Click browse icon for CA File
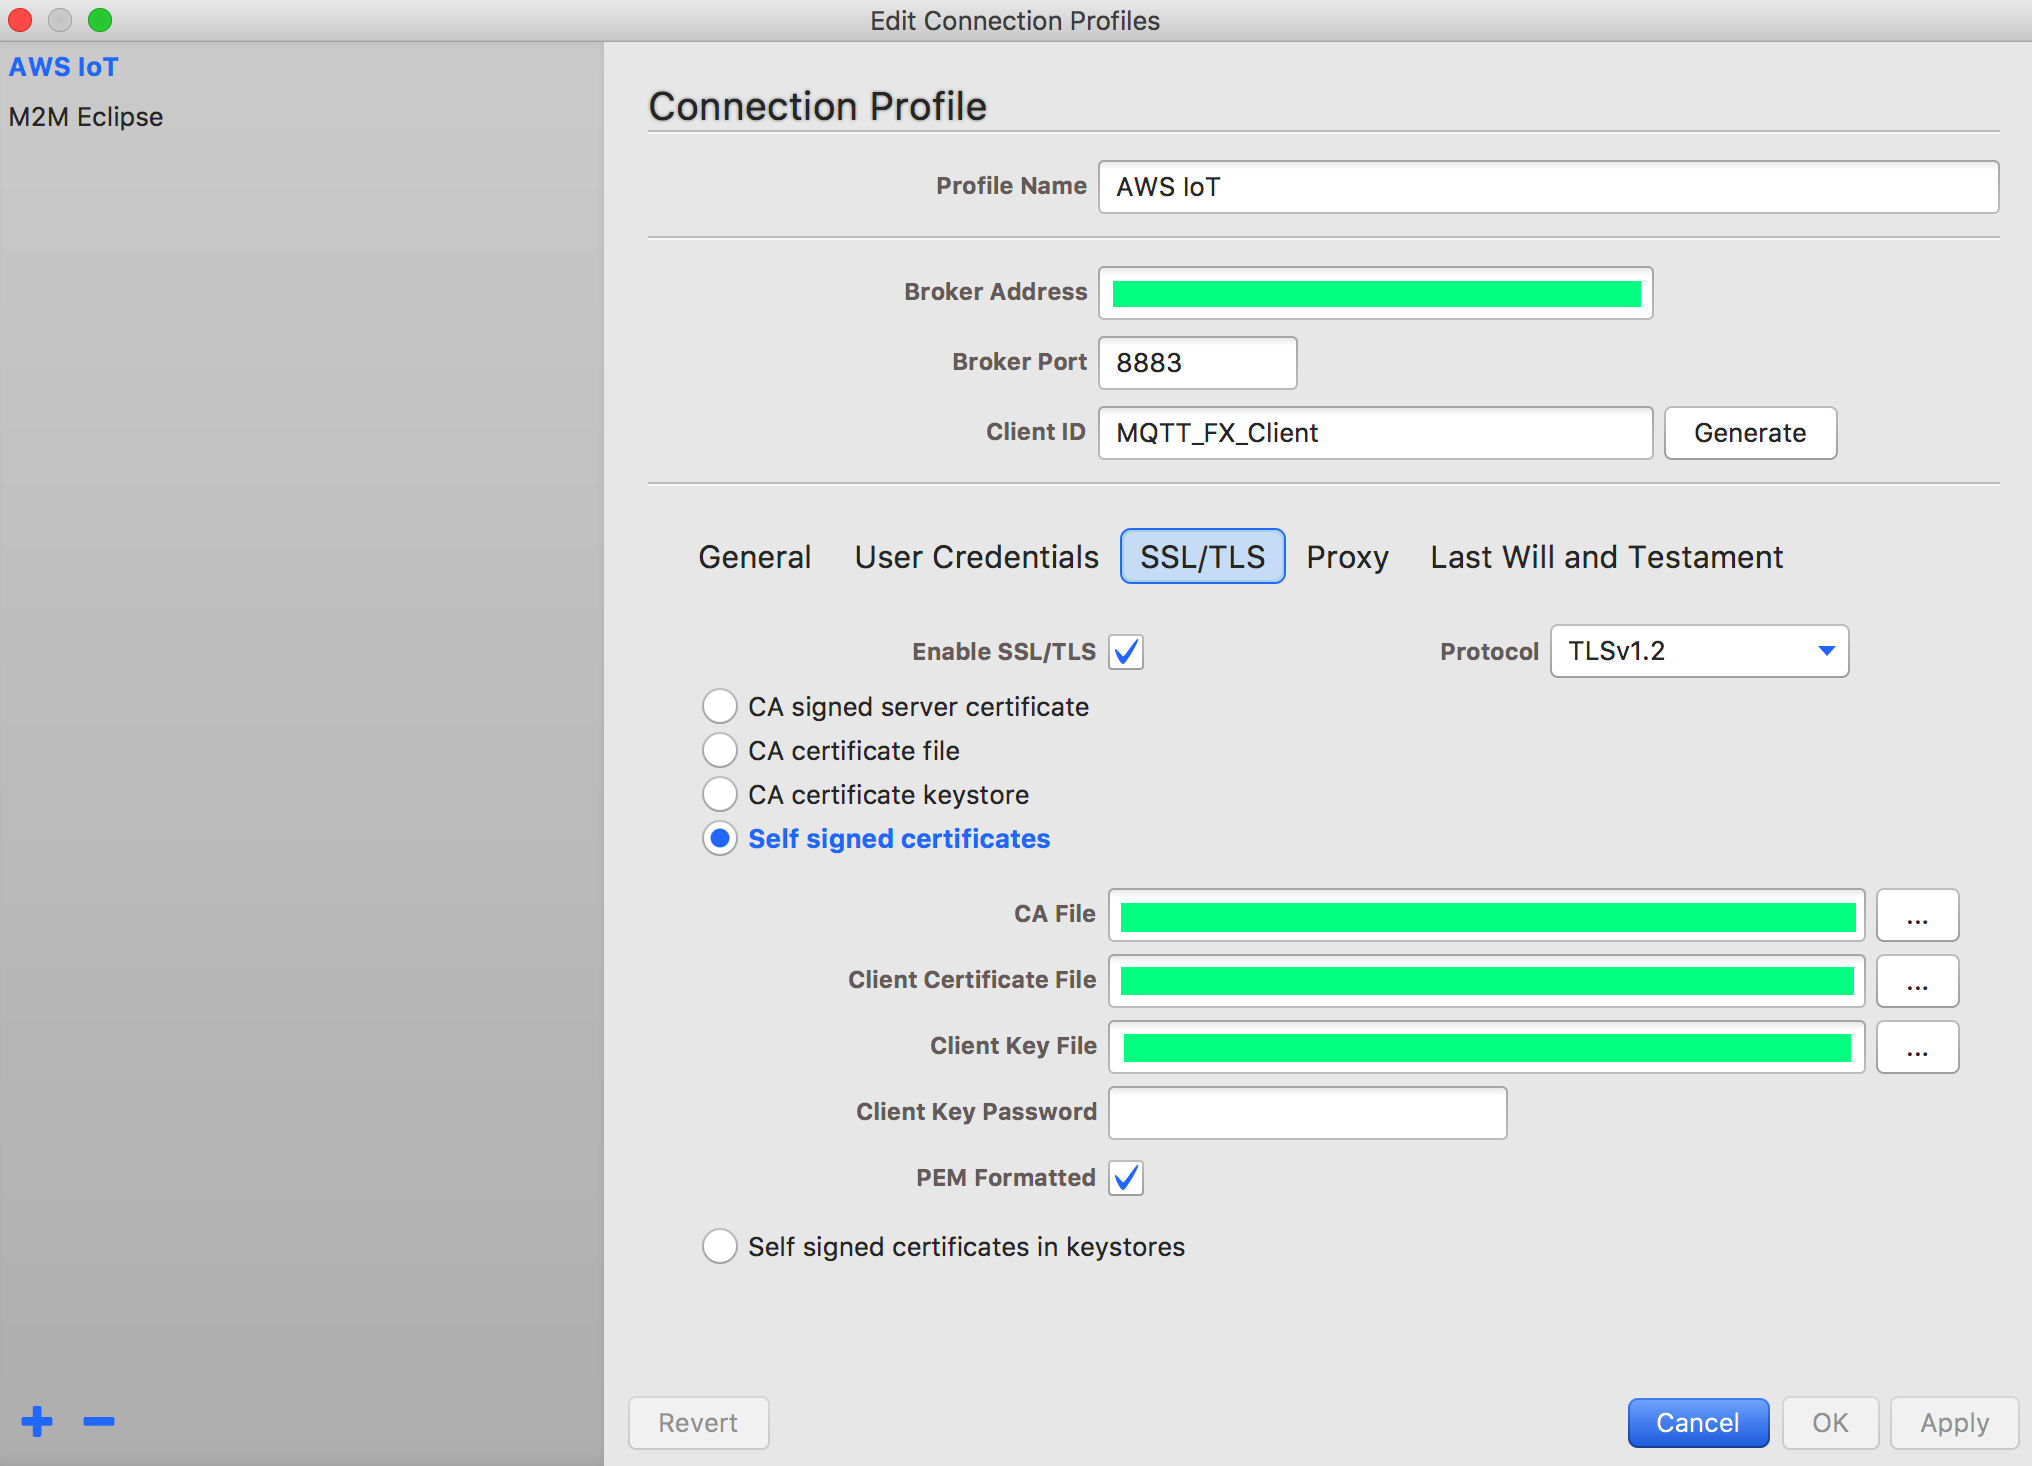The image size is (2032, 1466). [x=1917, y=915]
